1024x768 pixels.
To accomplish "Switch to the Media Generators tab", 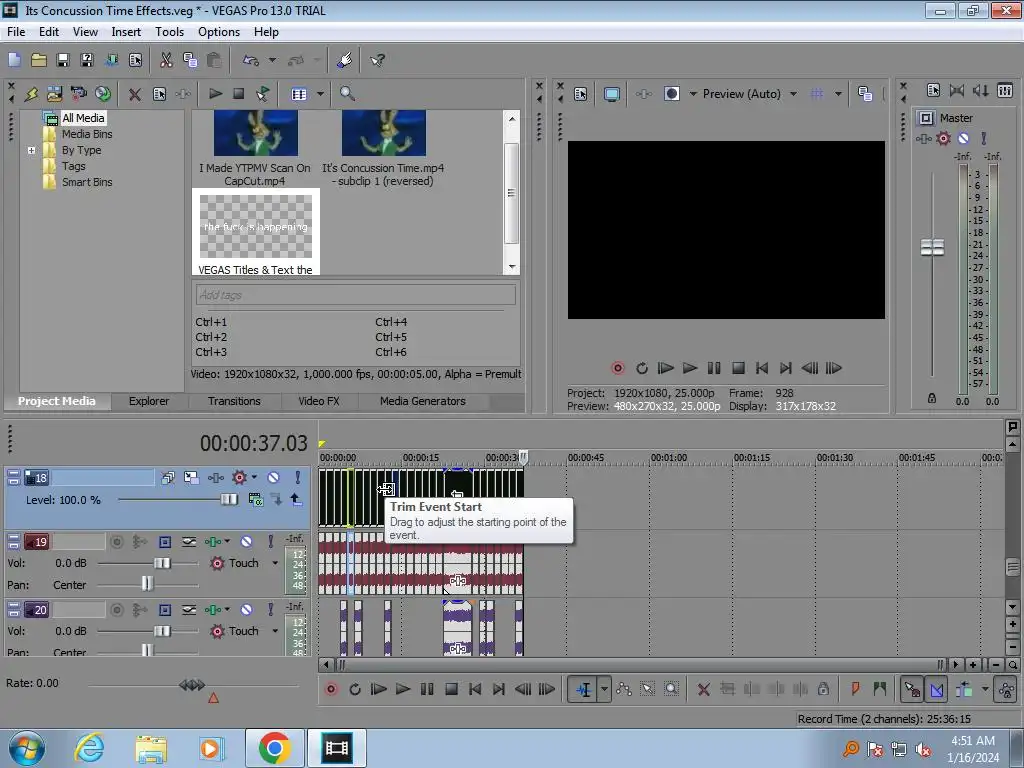I will [423, 401].
